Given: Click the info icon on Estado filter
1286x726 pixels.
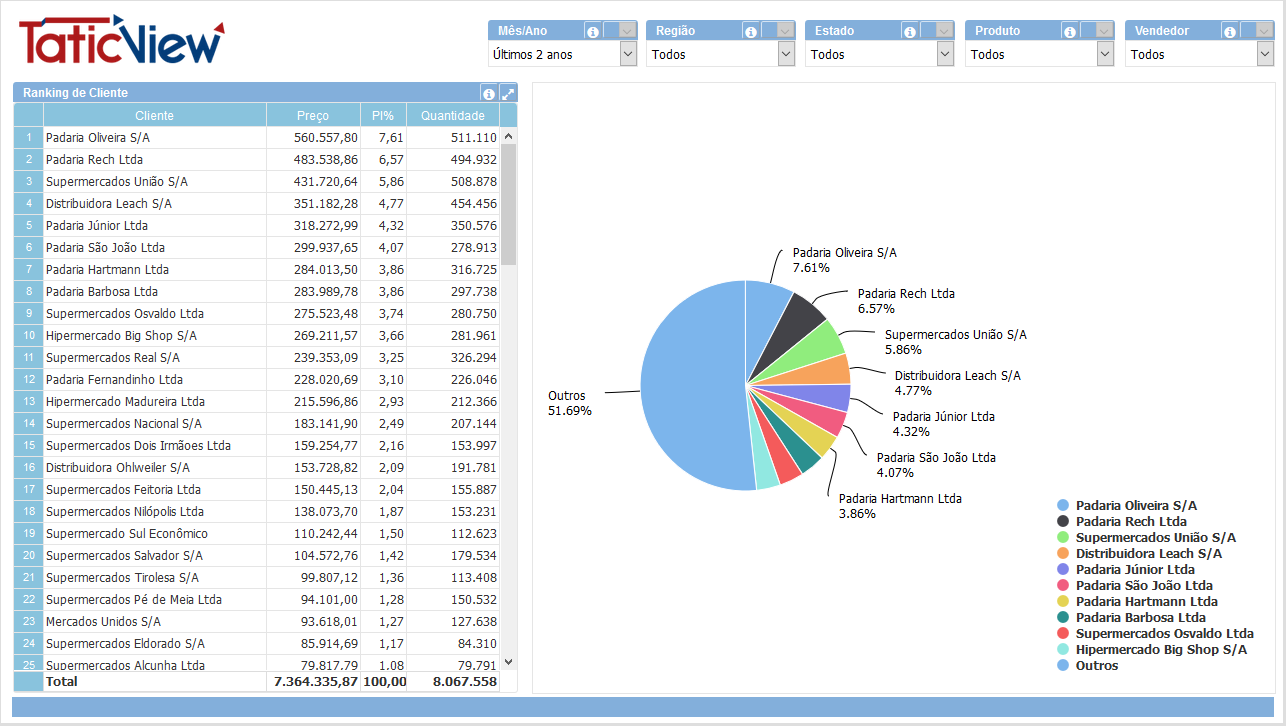Looking at the screenshot, I should point(909,32).
